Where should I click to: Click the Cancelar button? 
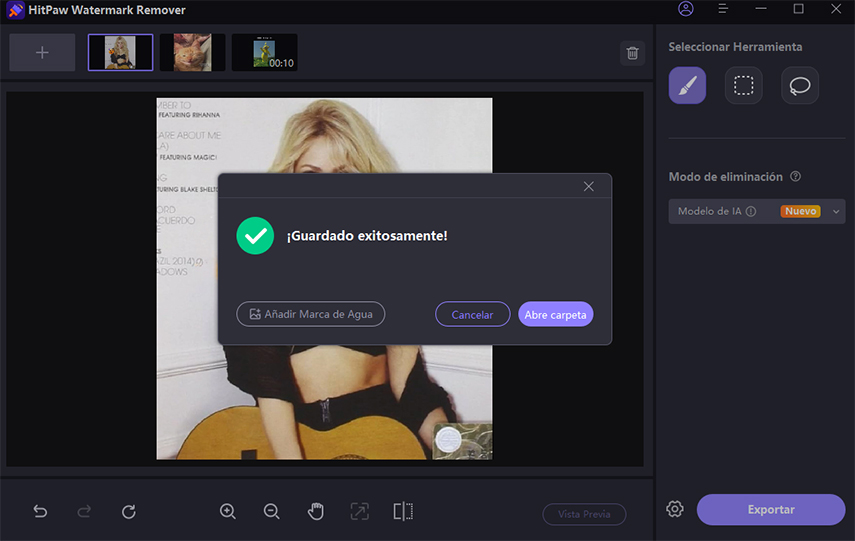pos(472,314)
